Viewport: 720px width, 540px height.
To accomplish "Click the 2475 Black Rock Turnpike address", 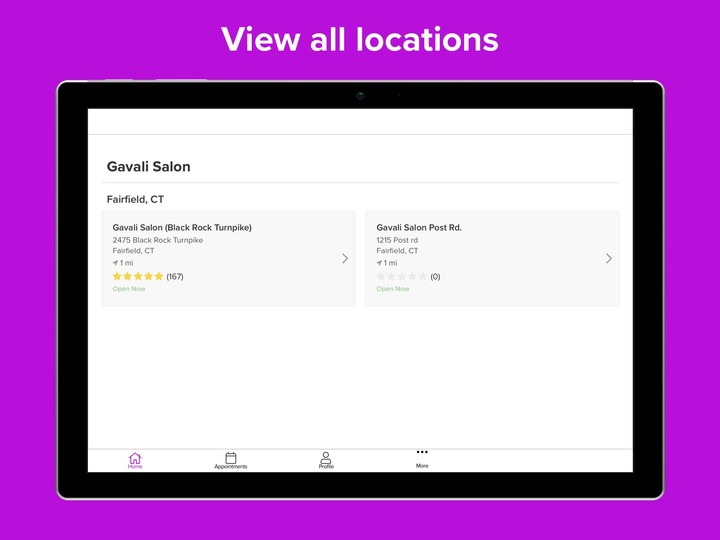I will (x=158, y=240).
